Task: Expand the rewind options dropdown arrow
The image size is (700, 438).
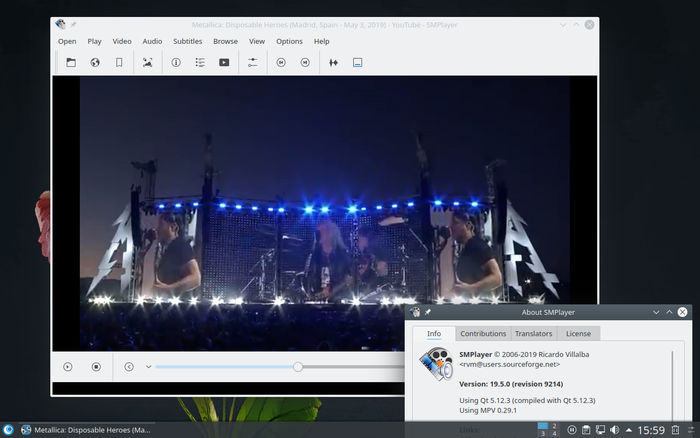Action: 148,367
